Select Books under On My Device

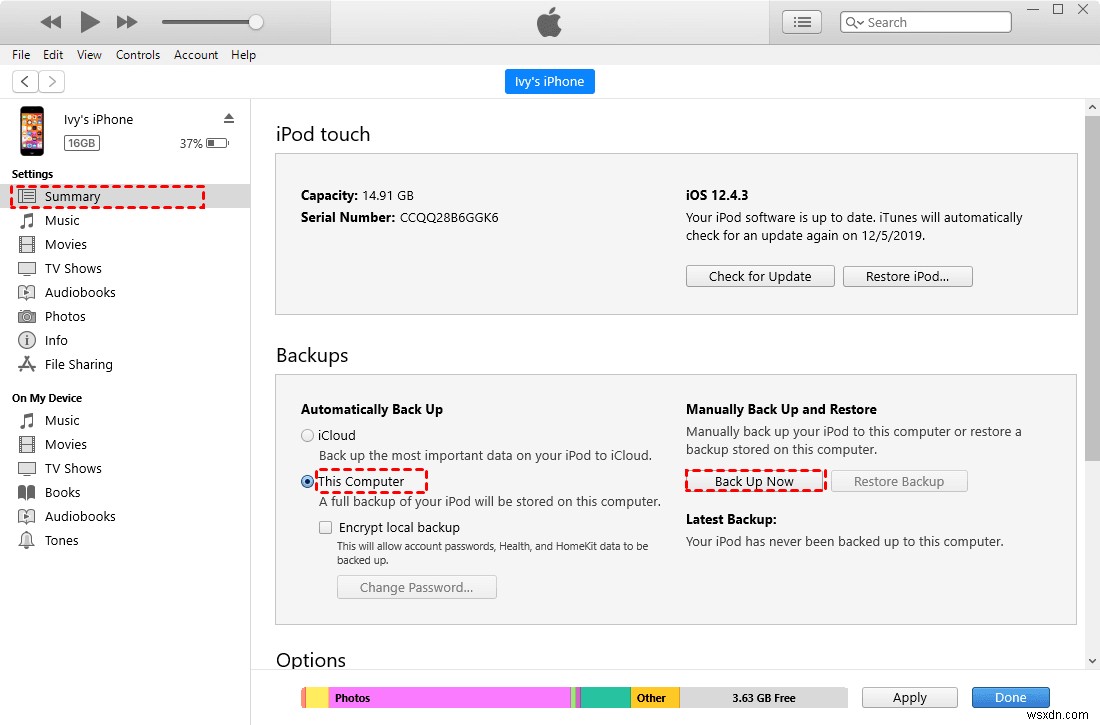(x=60, y=492)
